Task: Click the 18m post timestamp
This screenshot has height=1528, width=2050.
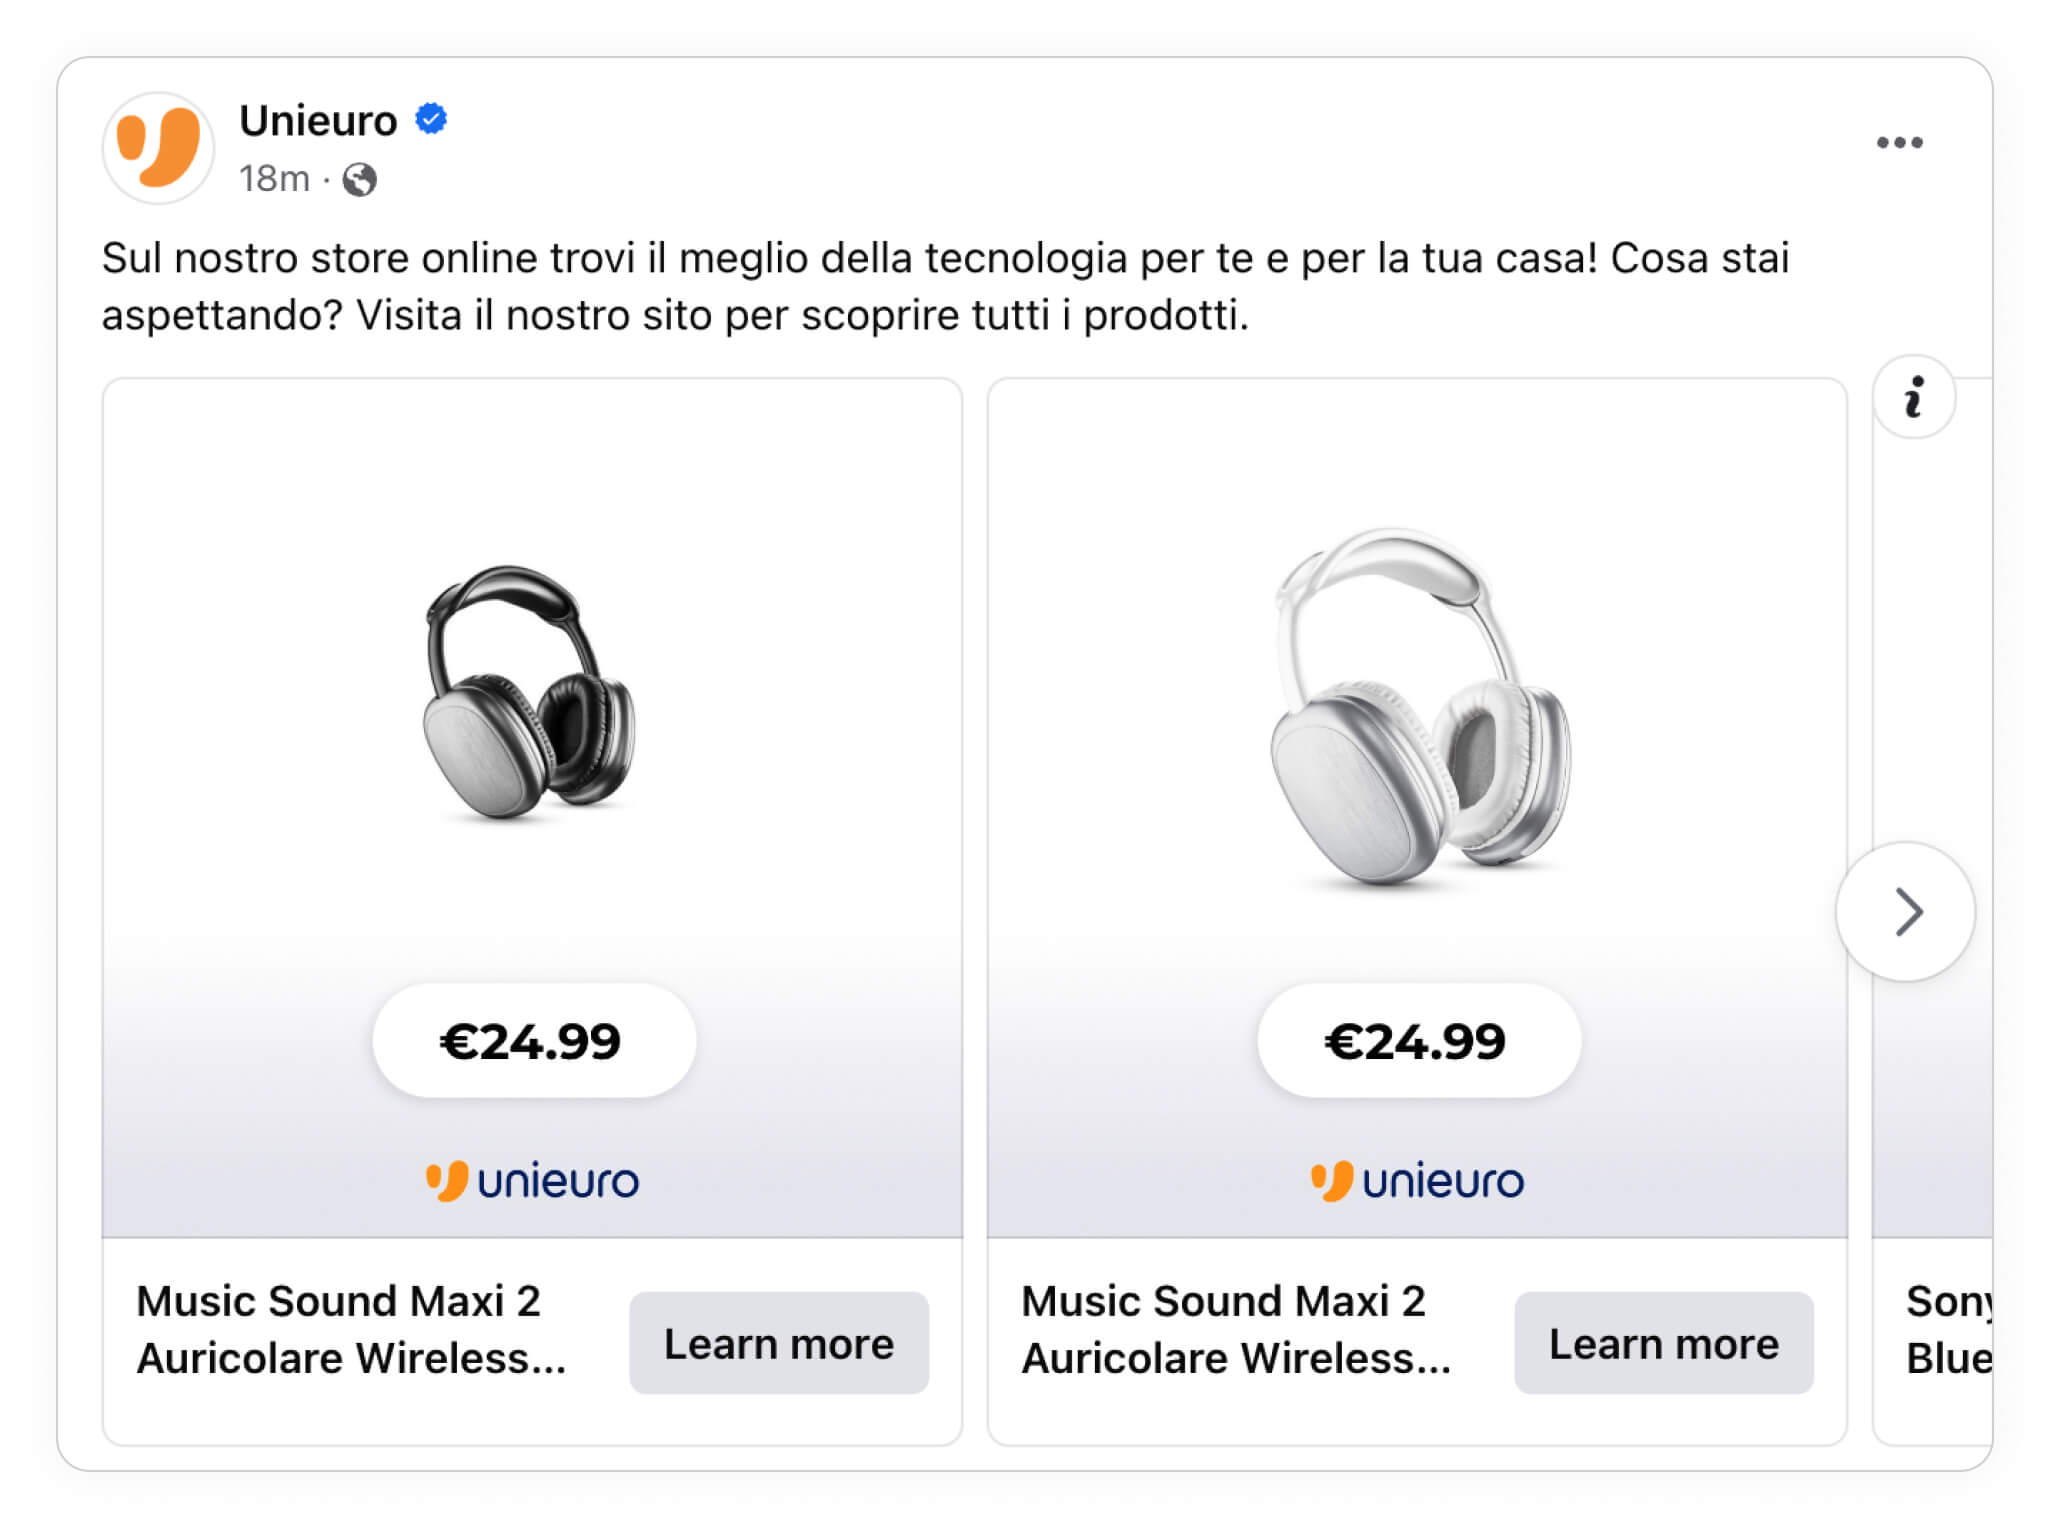Action: (x=274, y=180)
